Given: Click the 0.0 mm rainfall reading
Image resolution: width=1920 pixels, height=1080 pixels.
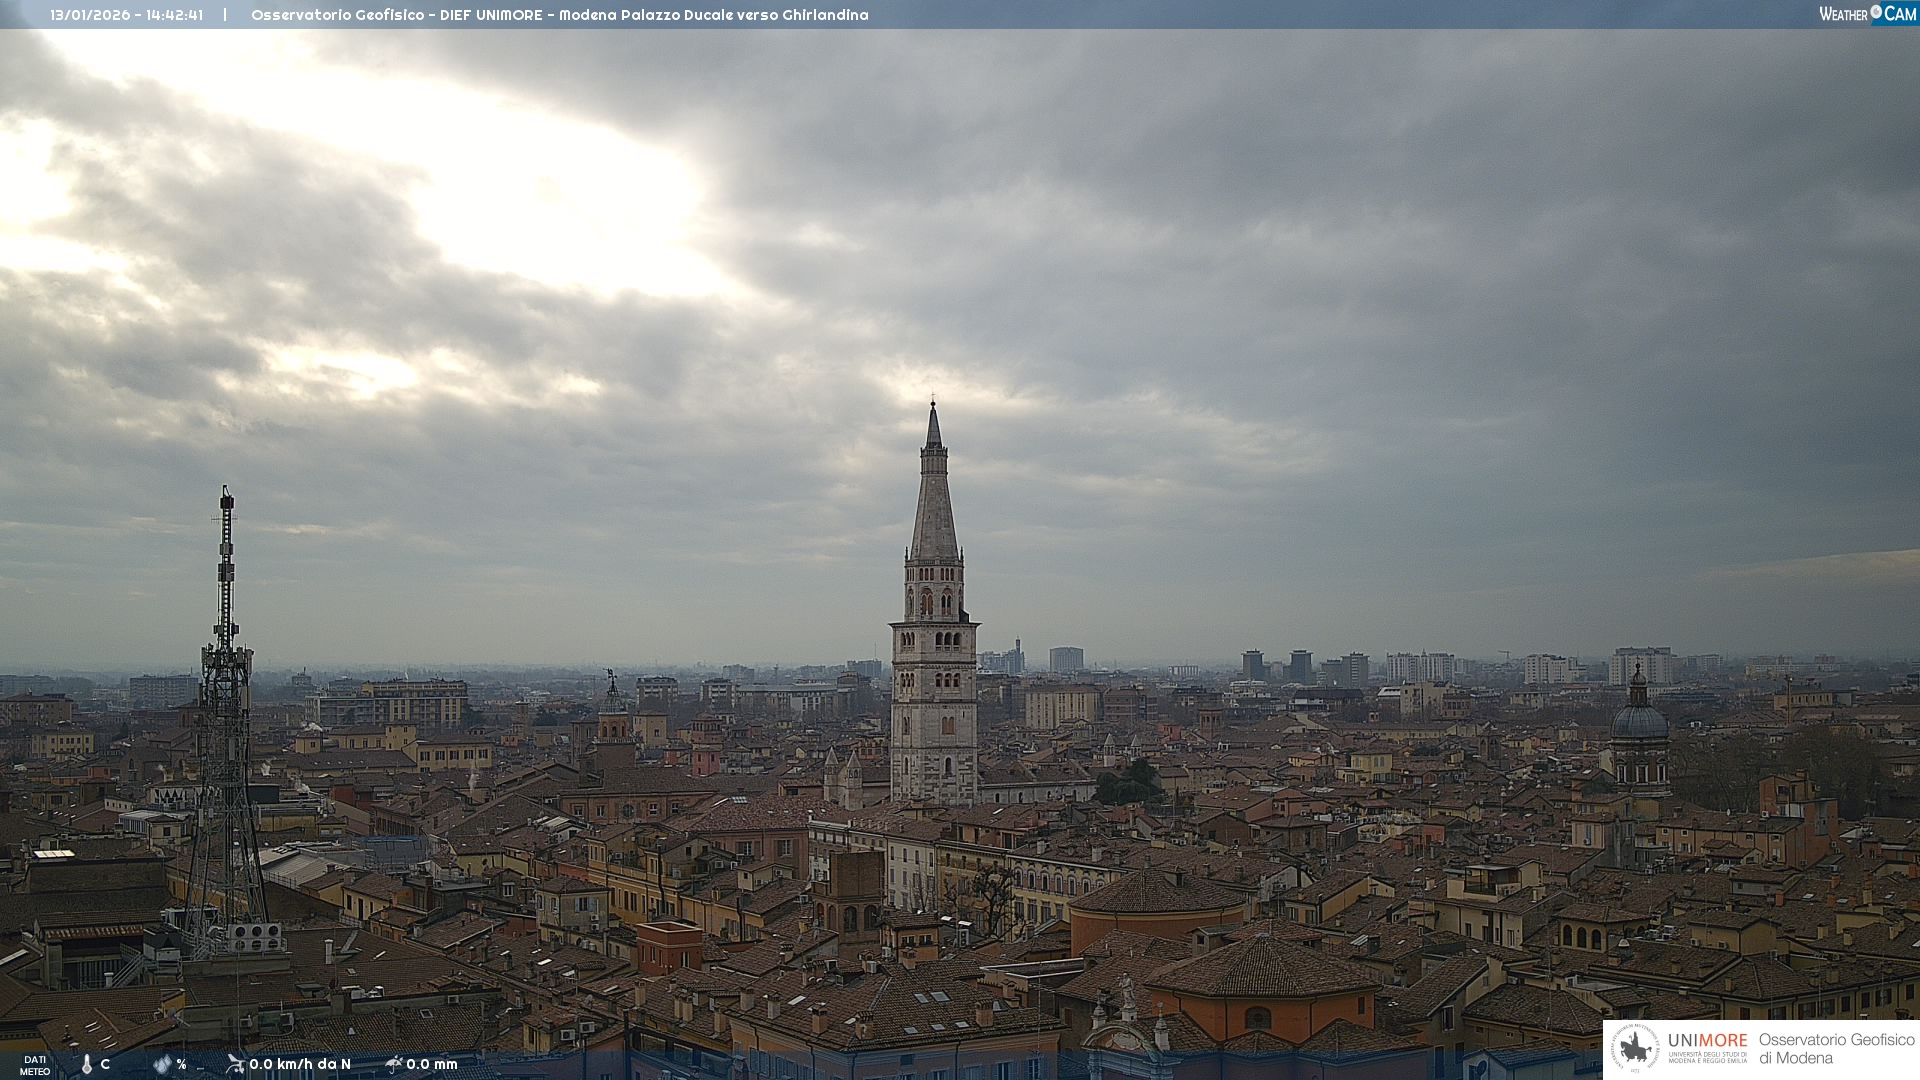Looking at the screenshot, I should pyautogui.click(x=432, y=1064).
